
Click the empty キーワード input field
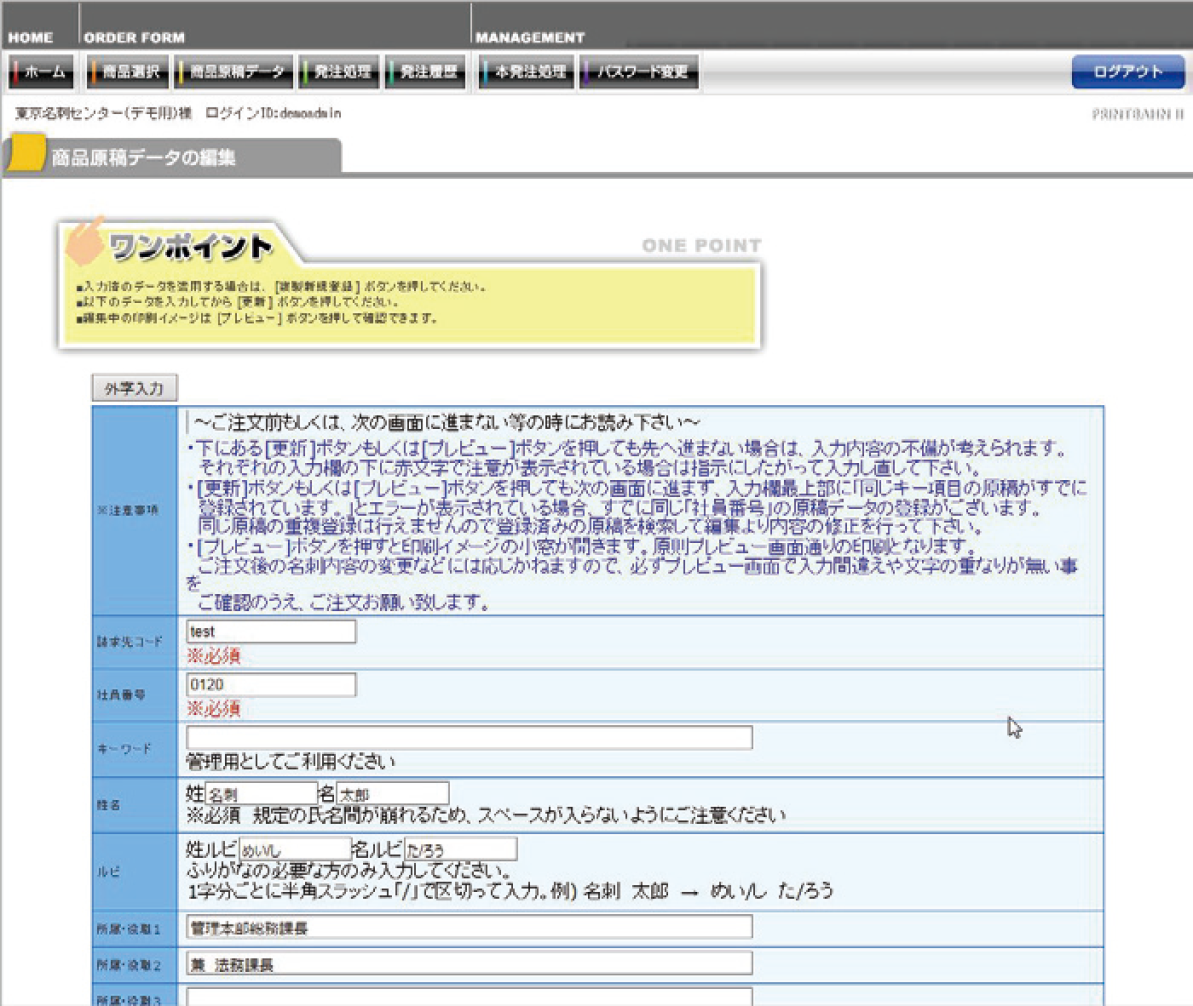tap(469, 738)
